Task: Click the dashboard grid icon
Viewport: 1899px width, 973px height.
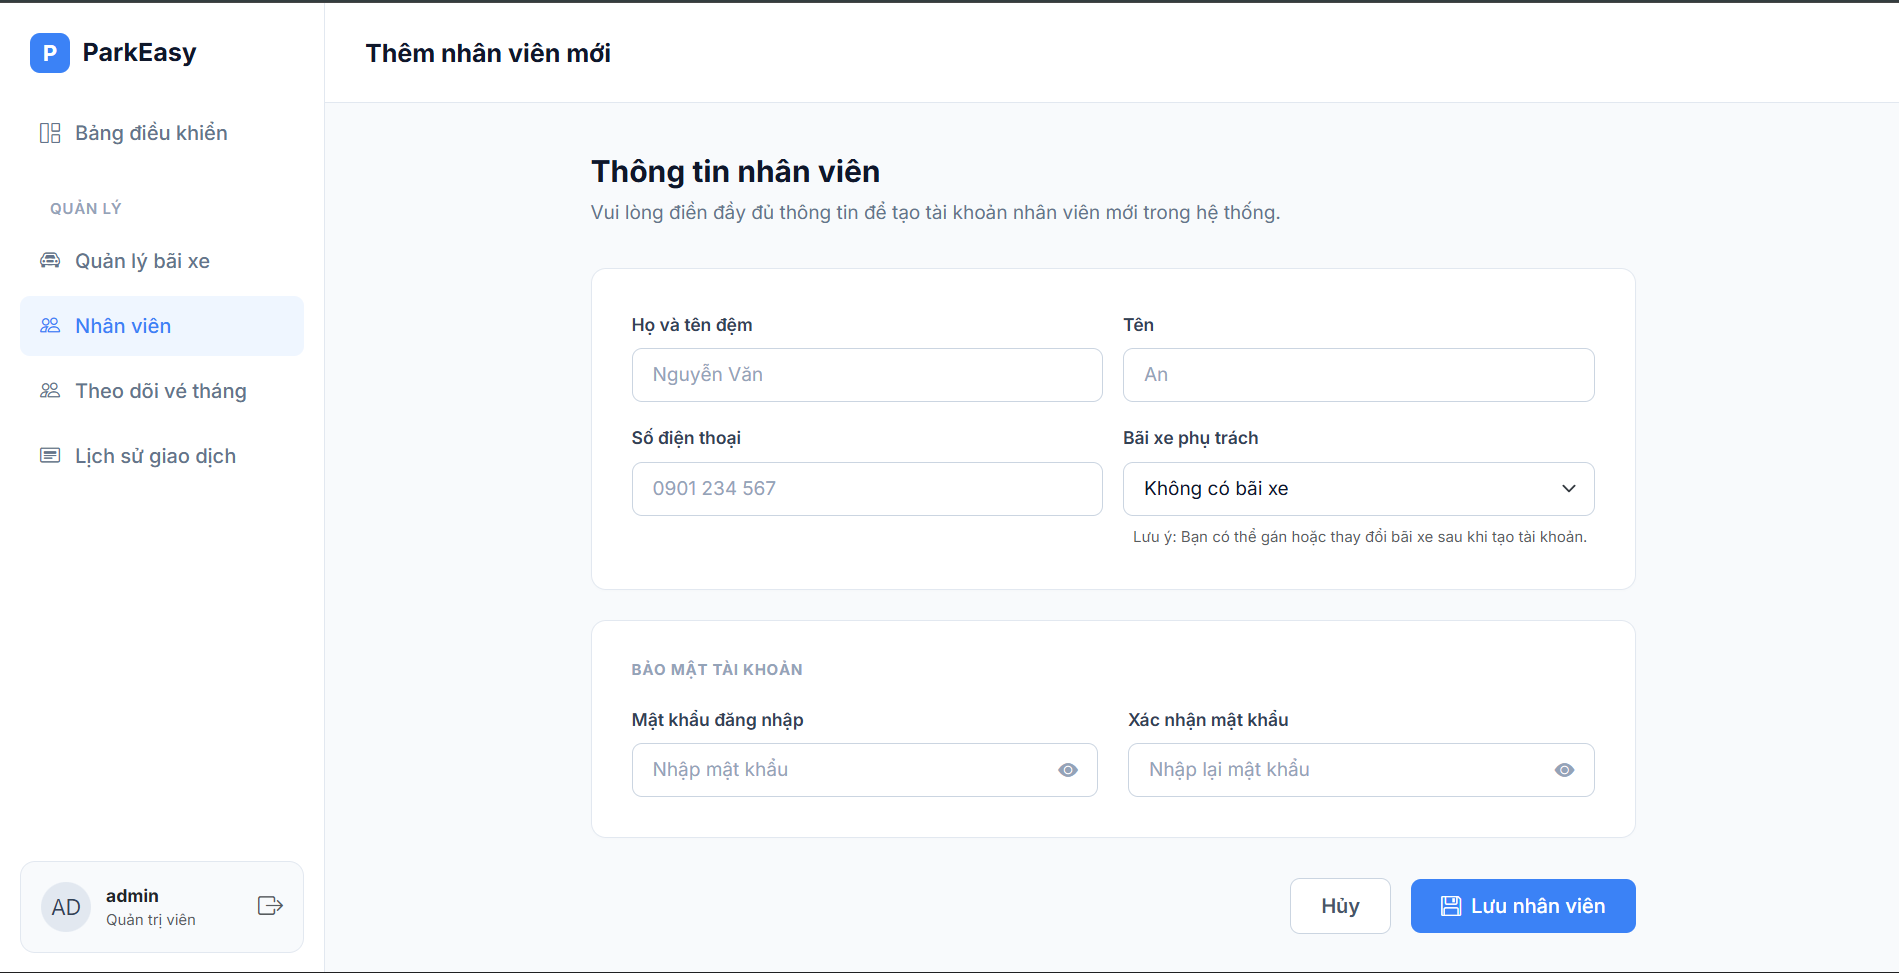Action: (50, 133)
